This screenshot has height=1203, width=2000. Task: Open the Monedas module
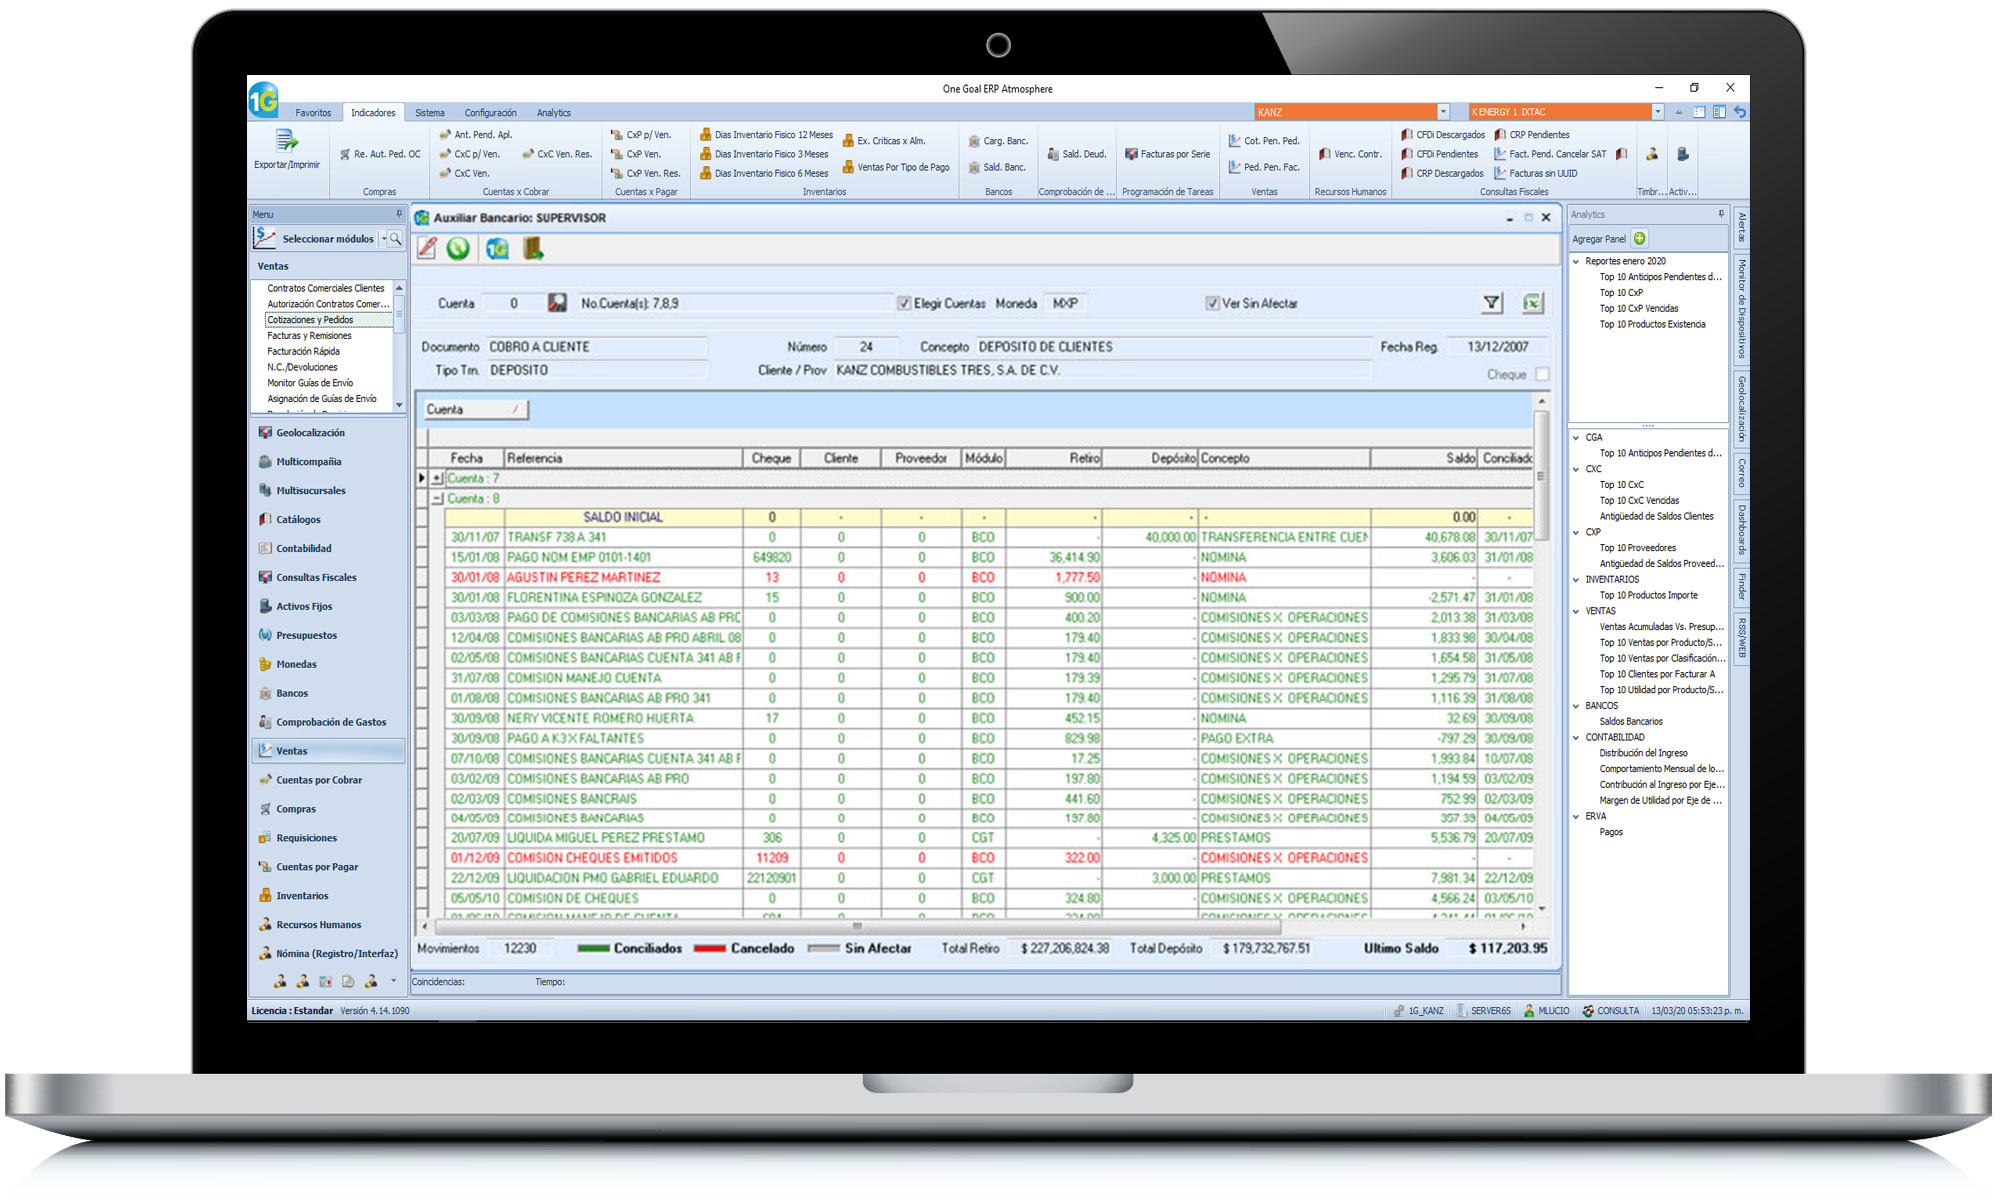296,665
